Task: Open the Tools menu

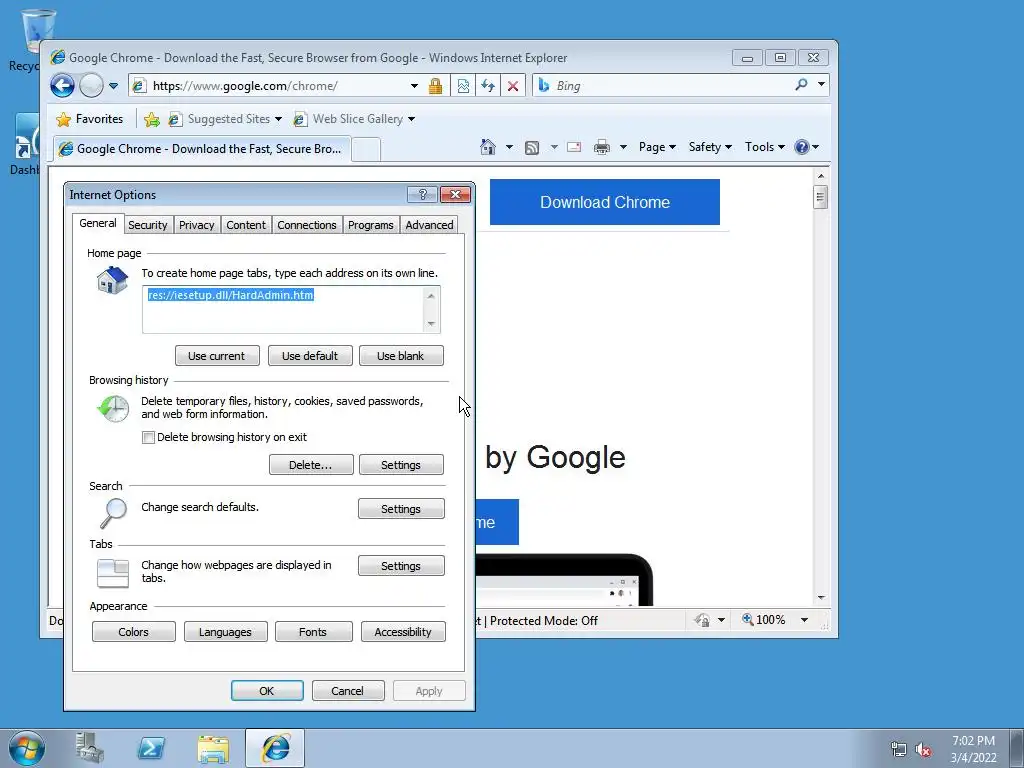Action: click(765, 147)
